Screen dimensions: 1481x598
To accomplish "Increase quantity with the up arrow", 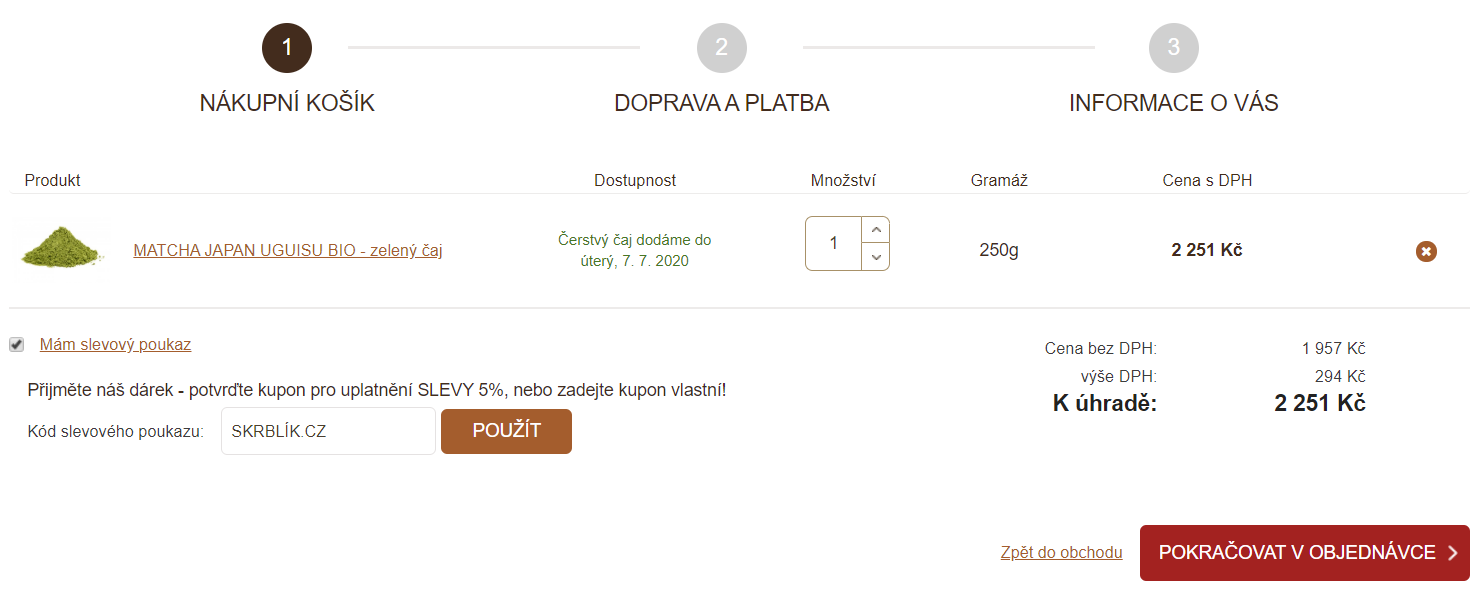I will [876, 230].
